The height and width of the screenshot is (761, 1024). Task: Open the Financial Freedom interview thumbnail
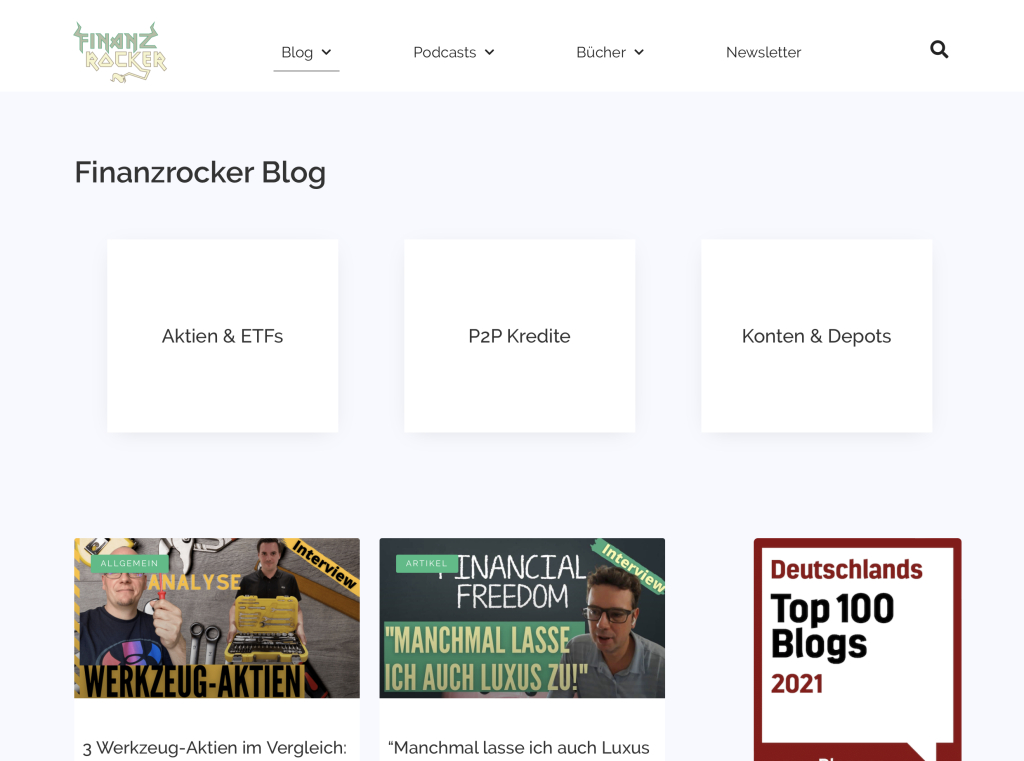click(x=522, y=618)
